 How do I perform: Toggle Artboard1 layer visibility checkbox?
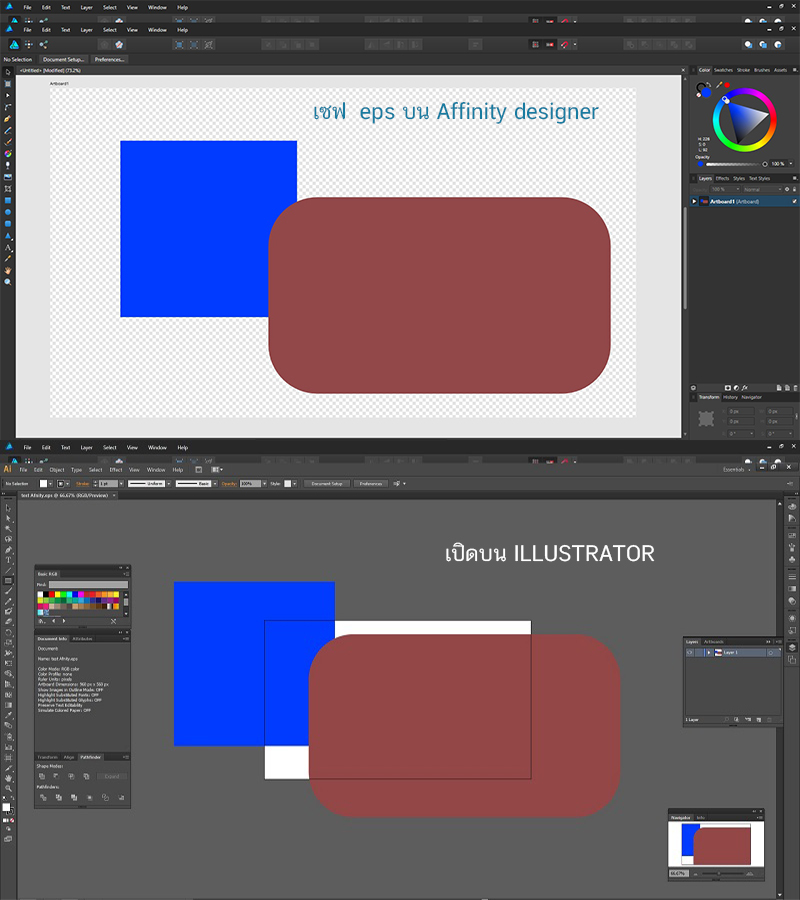(x=794, y=201)
